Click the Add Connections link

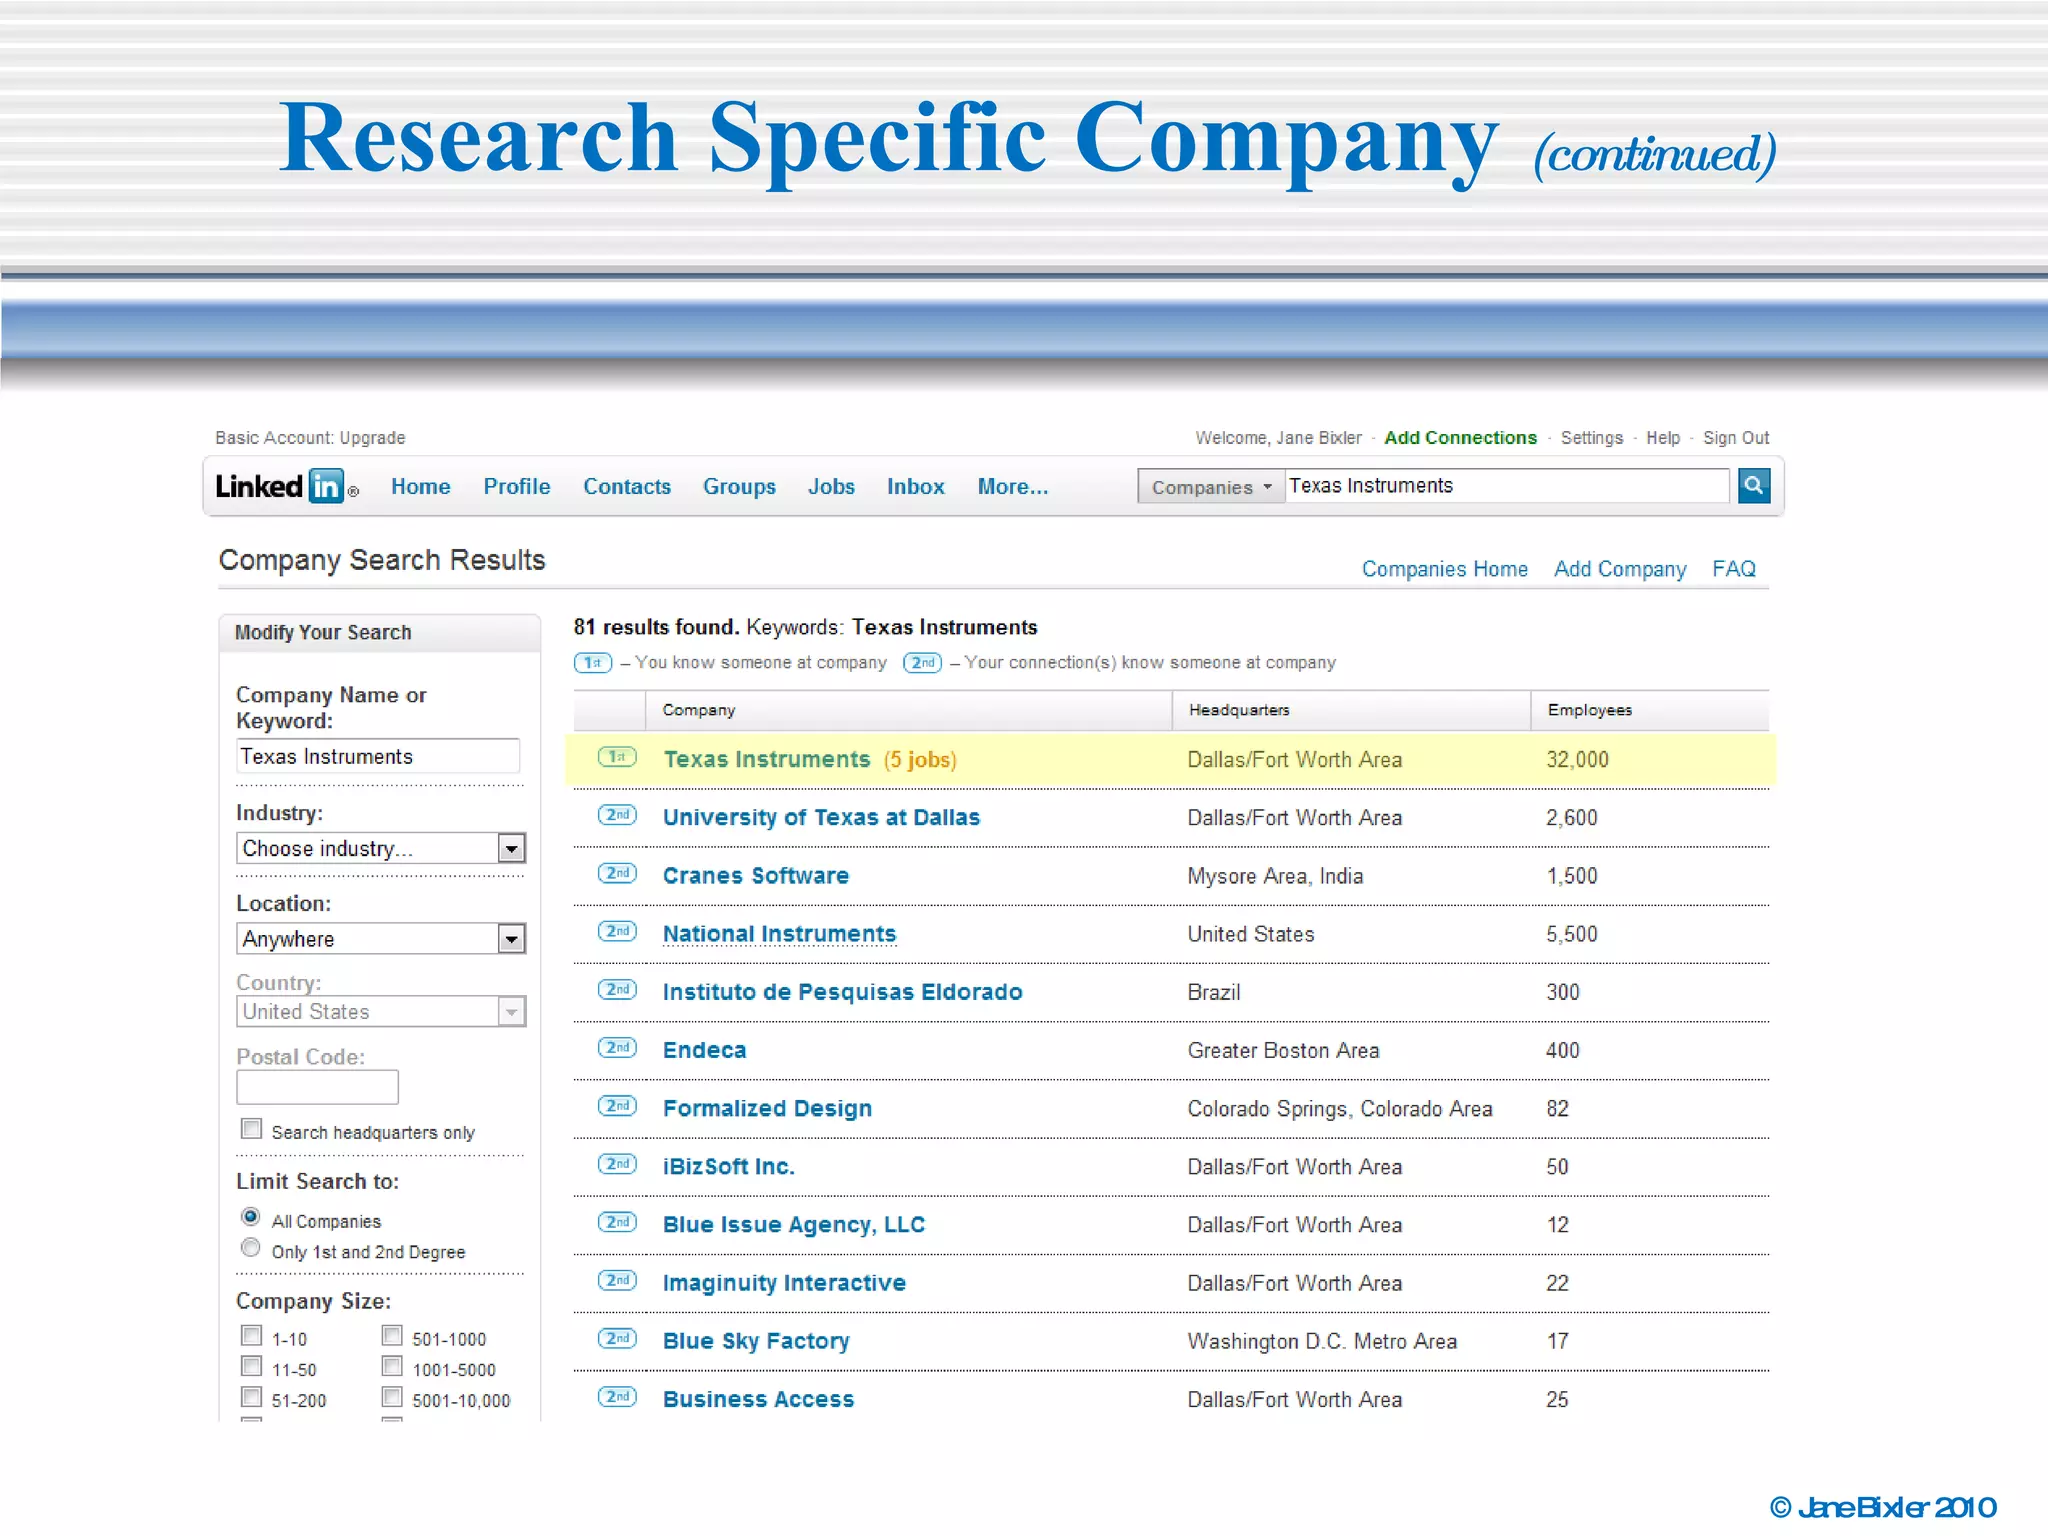click(1460, 438)
